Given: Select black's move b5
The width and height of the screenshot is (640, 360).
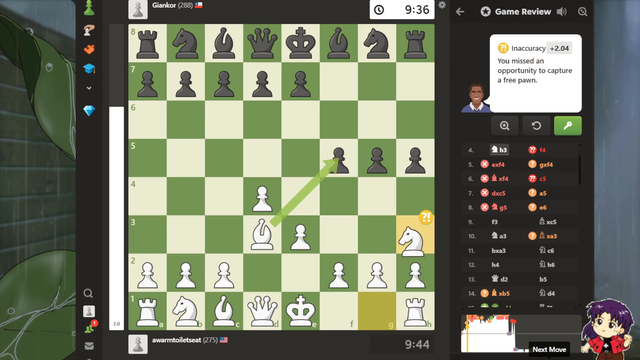Looking at the screenshot, I should (542, 279).
